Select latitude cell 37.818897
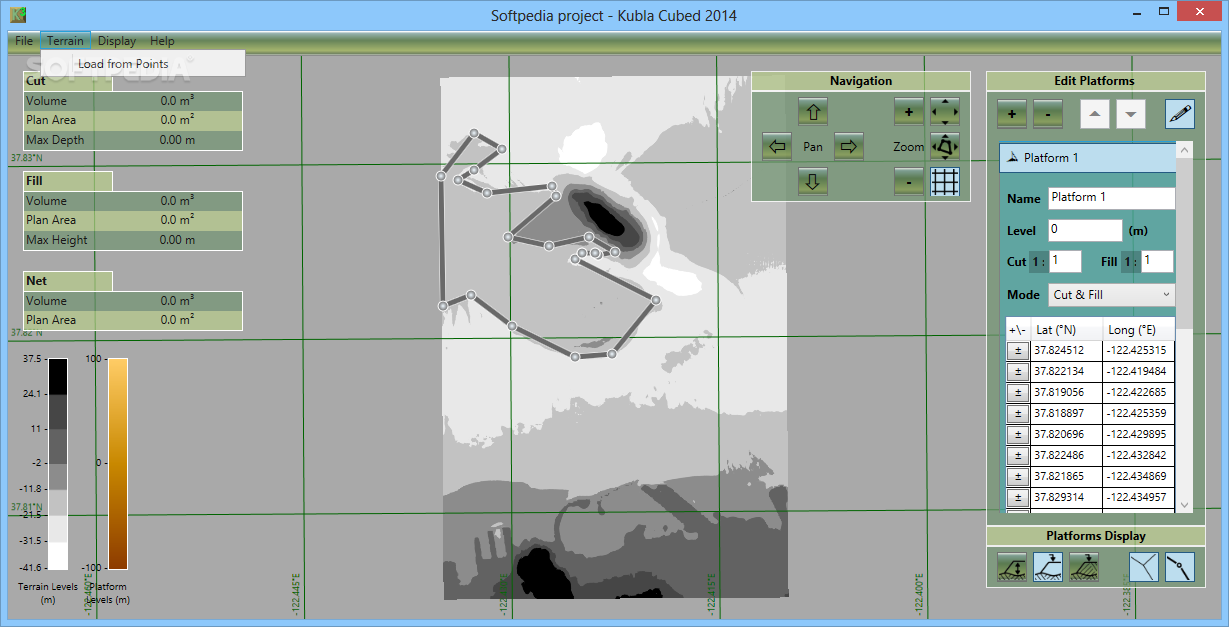1229x627 pixels. pyautogui.click(x=1066, y=414)
